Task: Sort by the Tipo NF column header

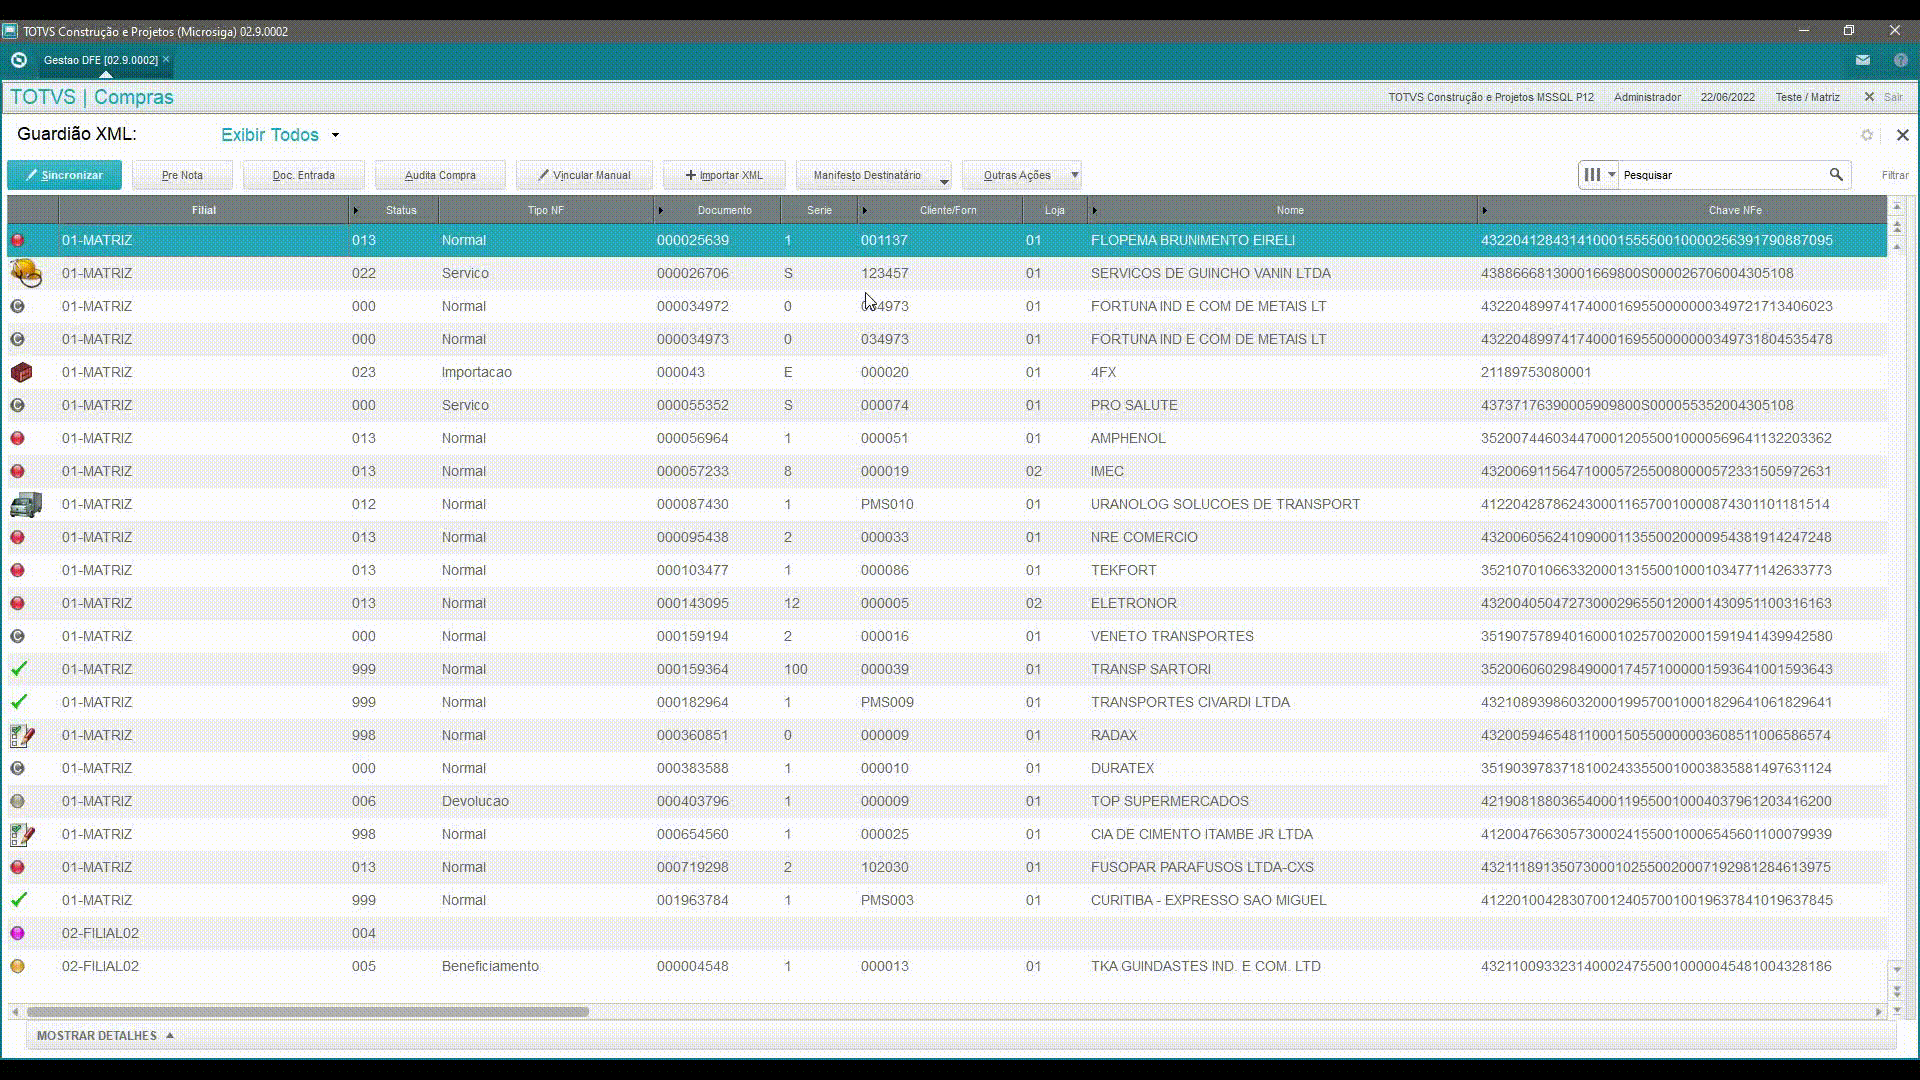Action: [x=546, y=210]
